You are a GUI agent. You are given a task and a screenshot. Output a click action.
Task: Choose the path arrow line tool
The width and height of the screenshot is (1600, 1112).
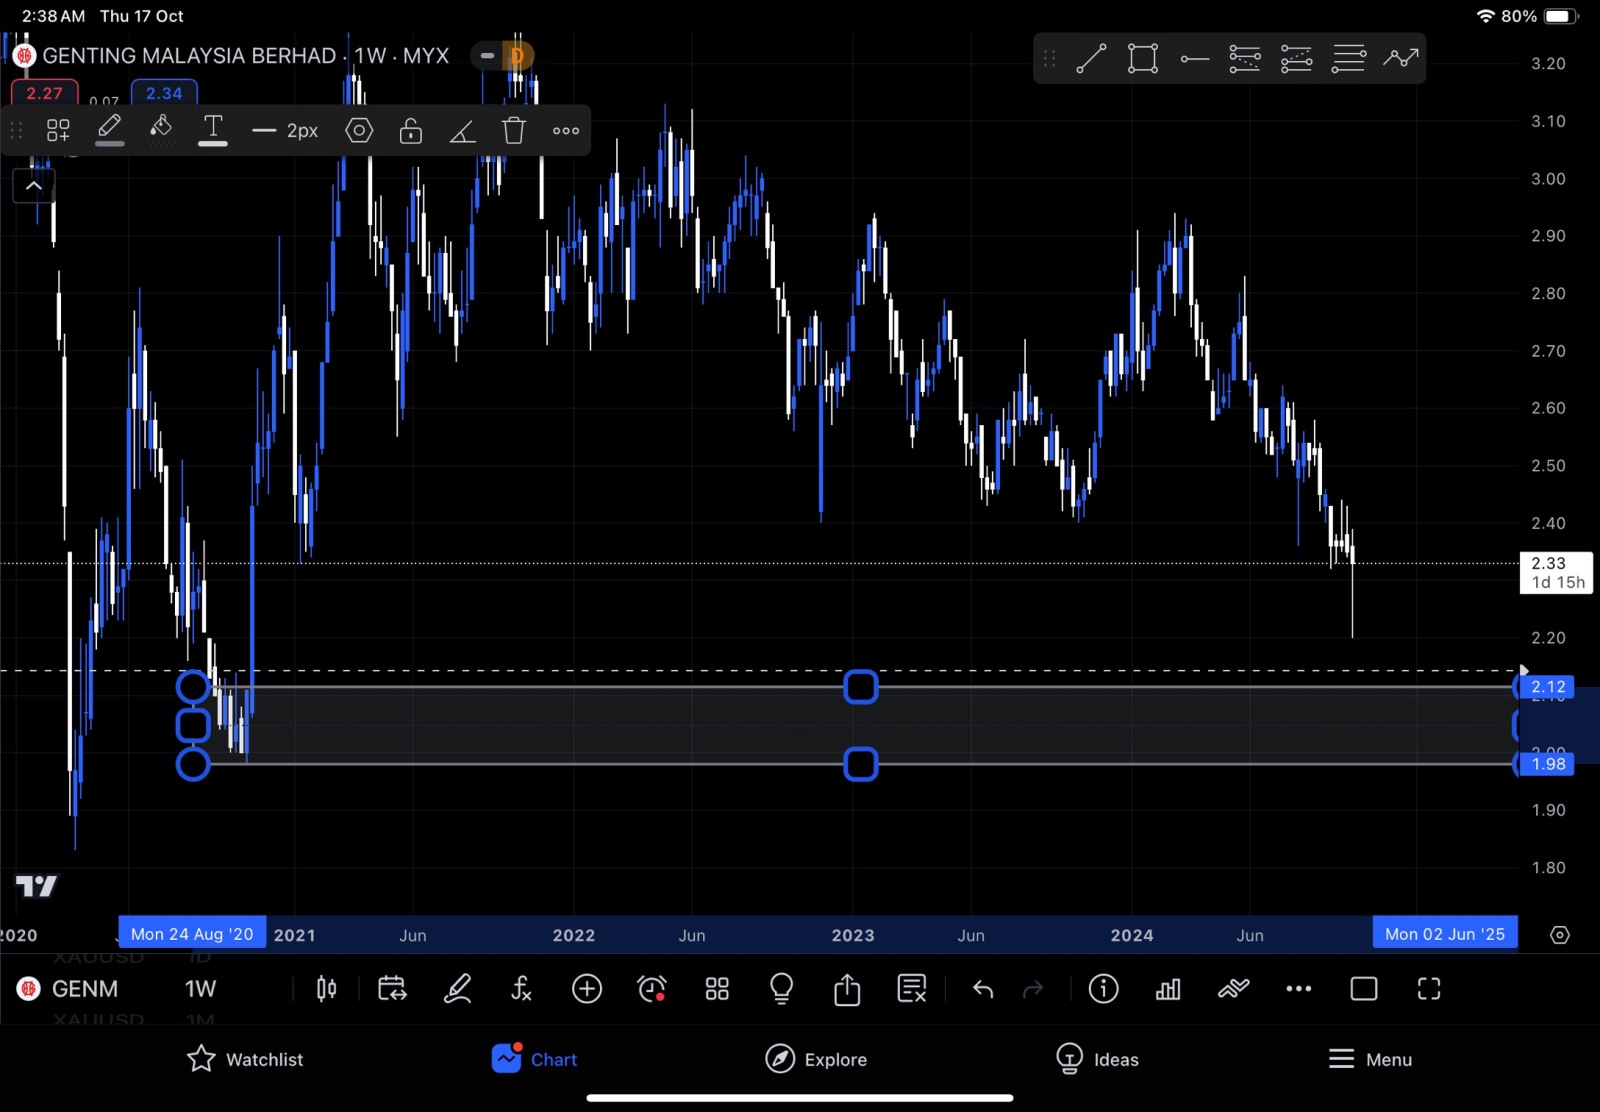(1401, 58)
